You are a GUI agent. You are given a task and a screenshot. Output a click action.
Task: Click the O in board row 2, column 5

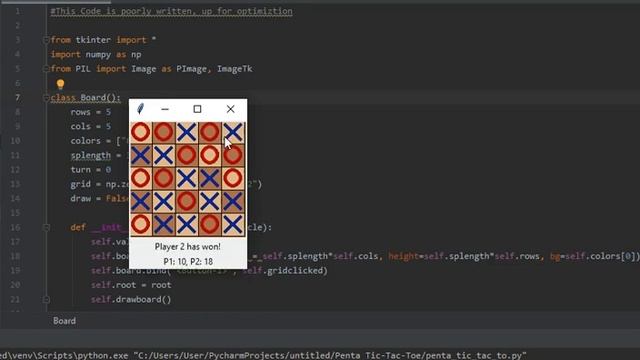pyautogui.click(x=233, y=155)
